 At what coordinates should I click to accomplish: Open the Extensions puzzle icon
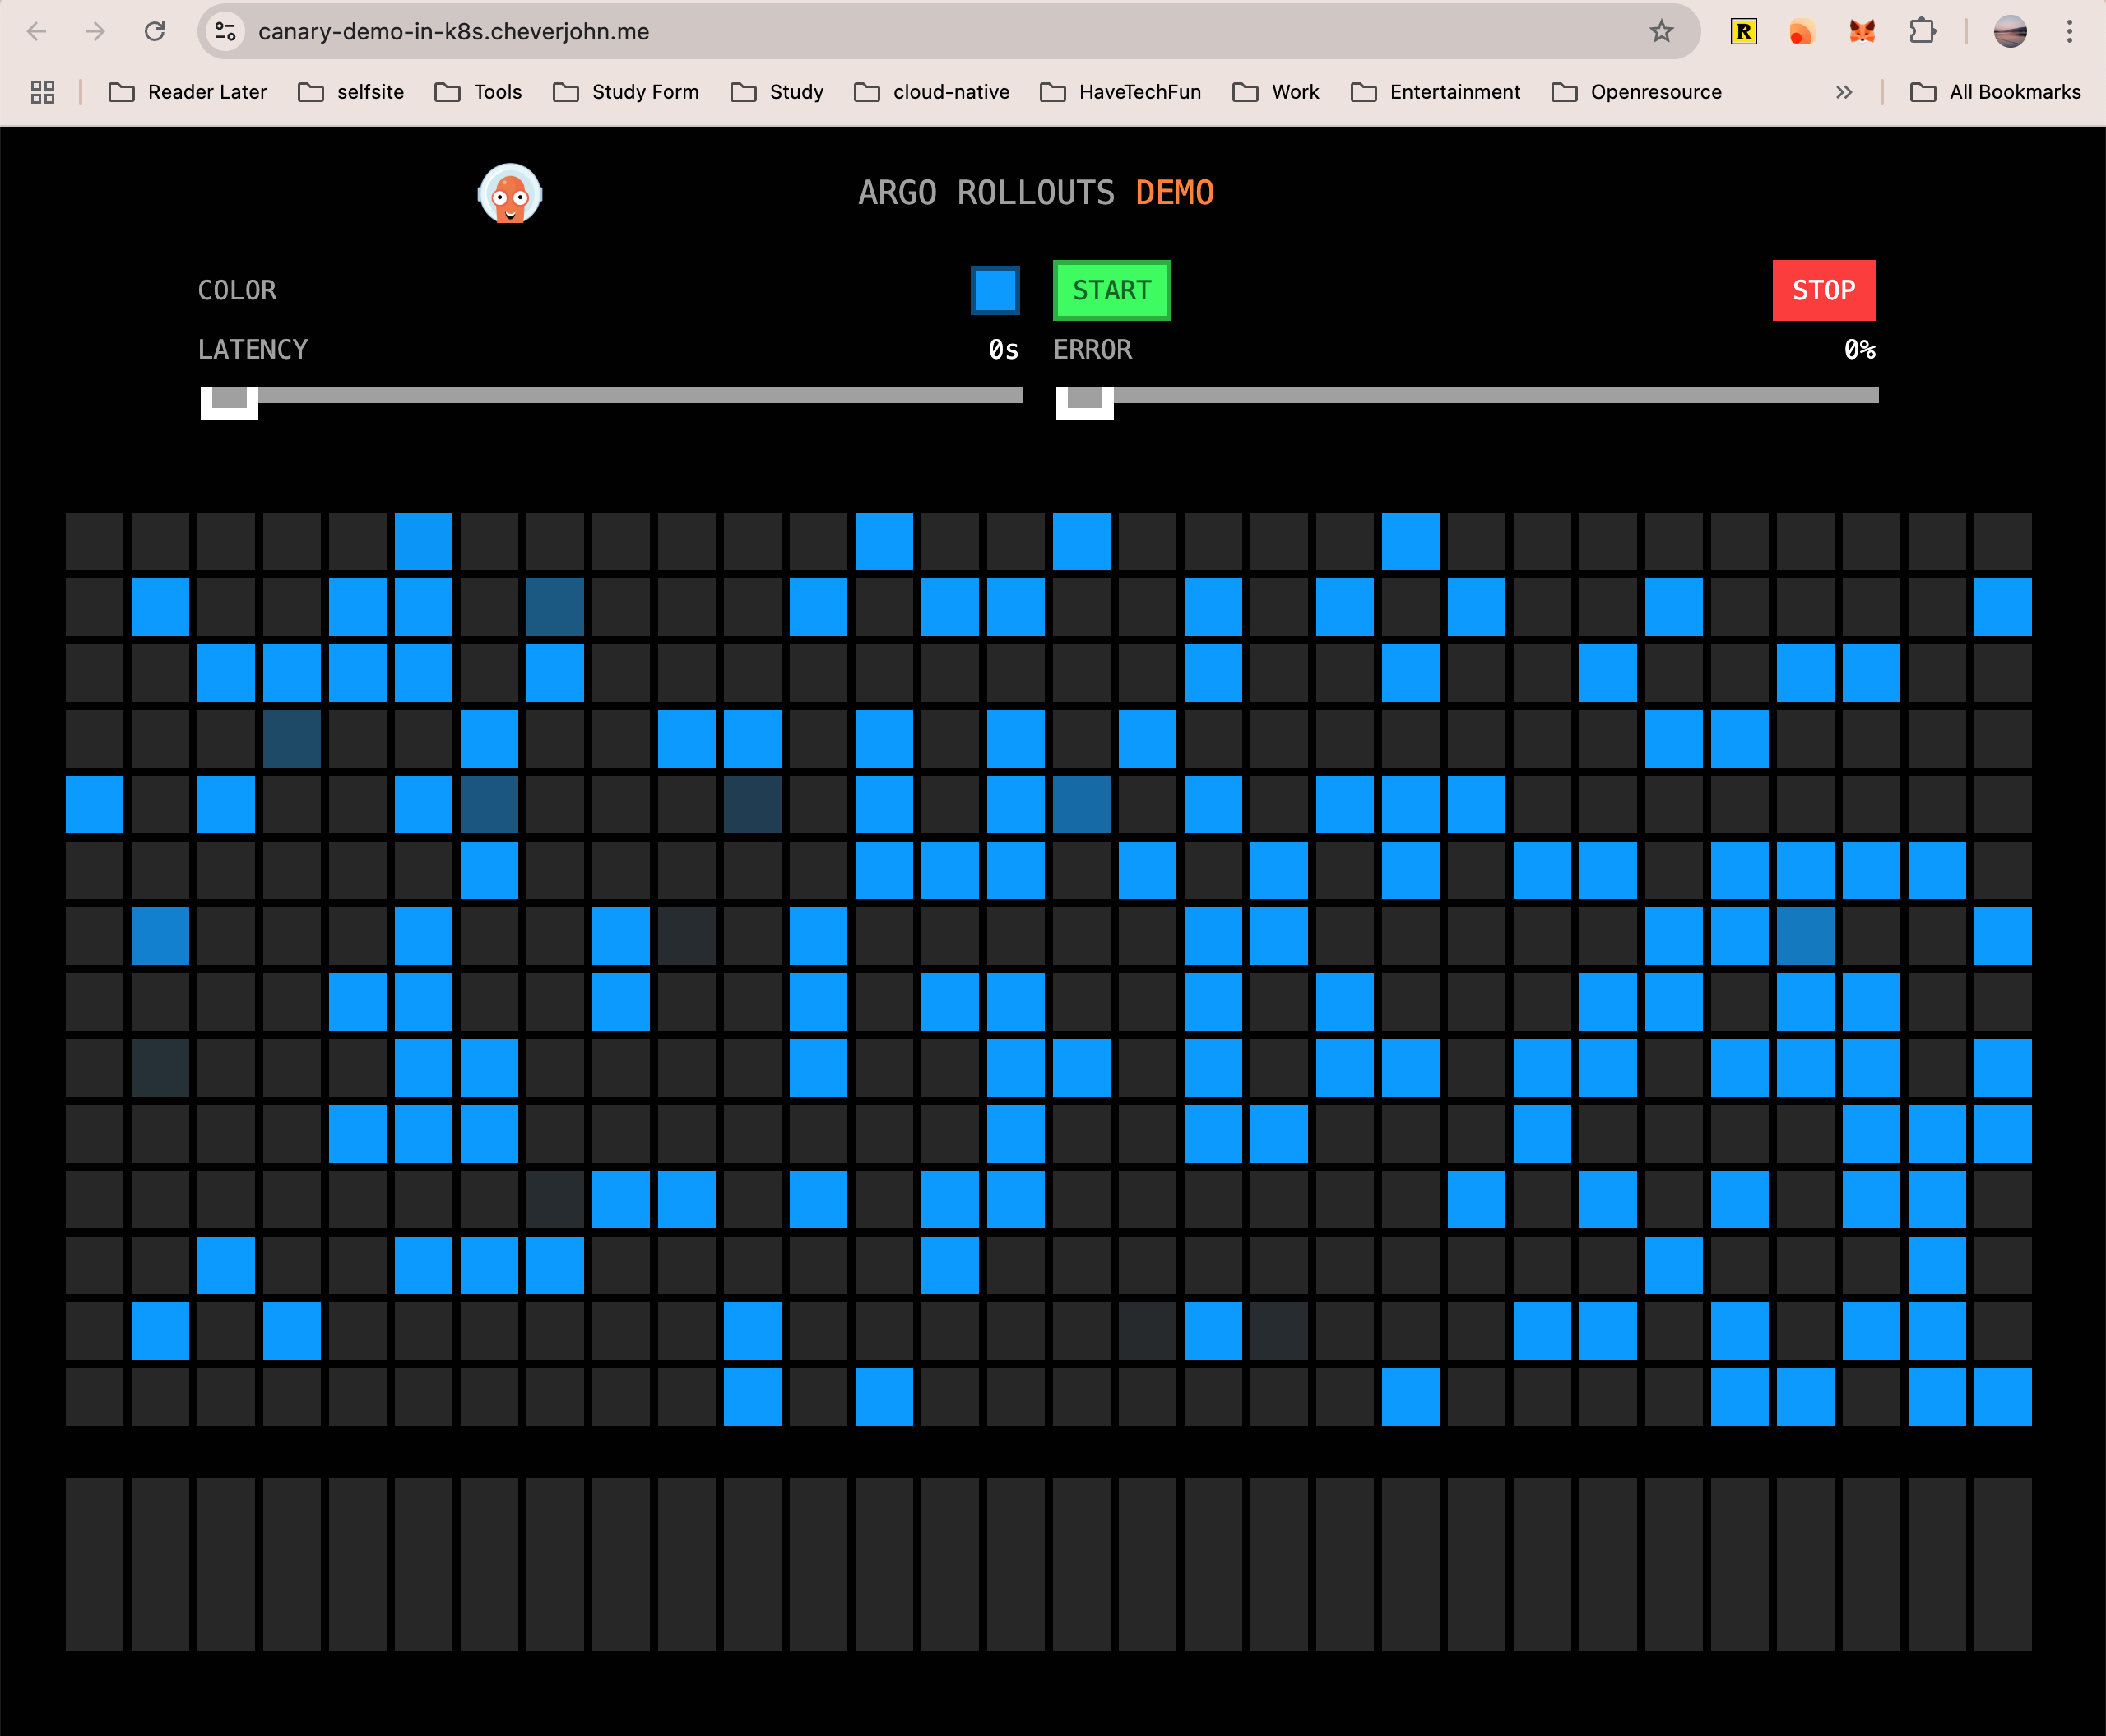pyautogui.click(x=1921, y=32)
